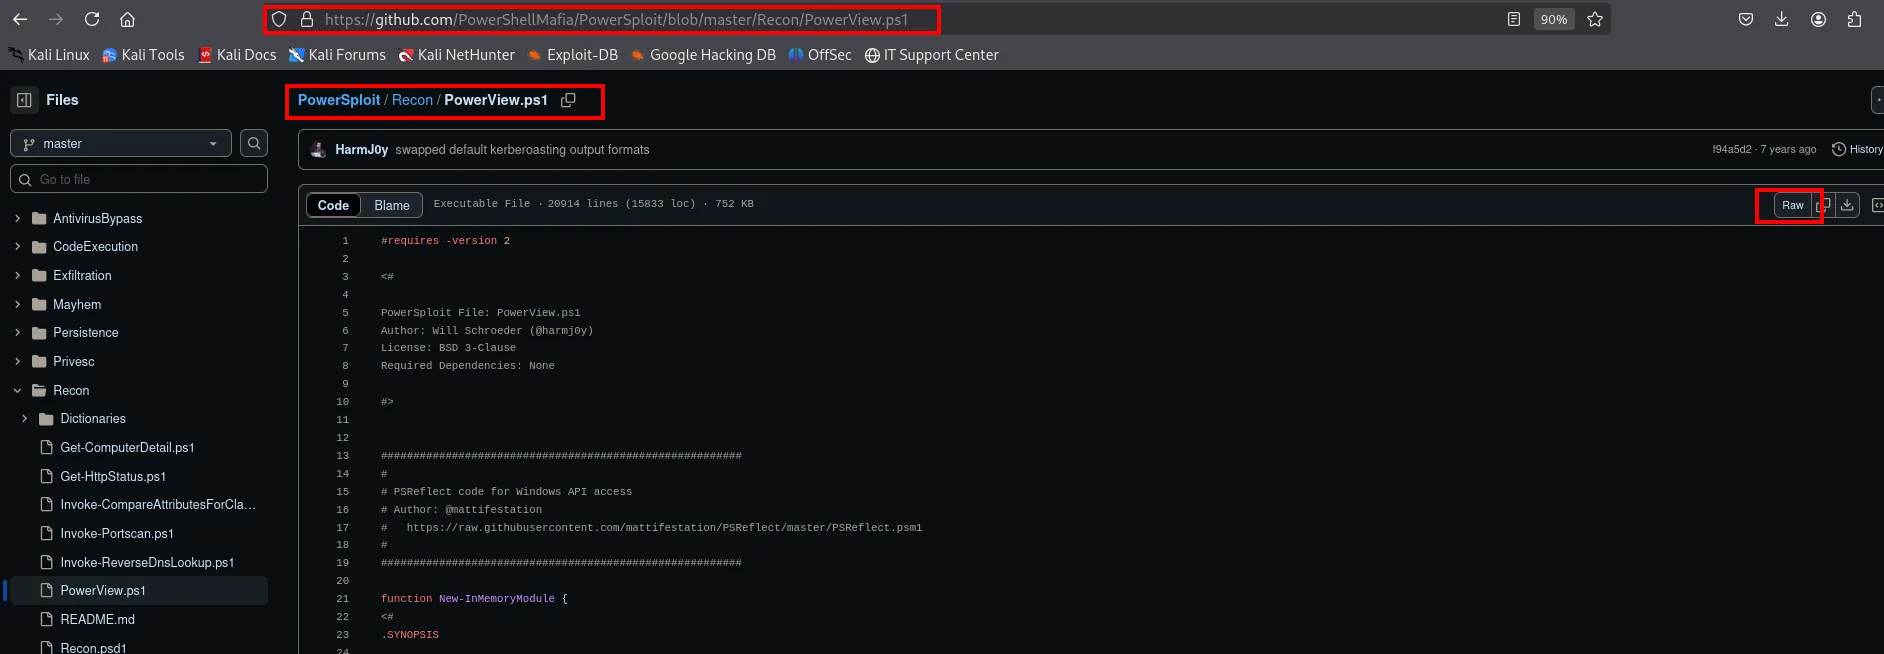
Task: Open the Kali Docs bookmark
Action: 237,55
